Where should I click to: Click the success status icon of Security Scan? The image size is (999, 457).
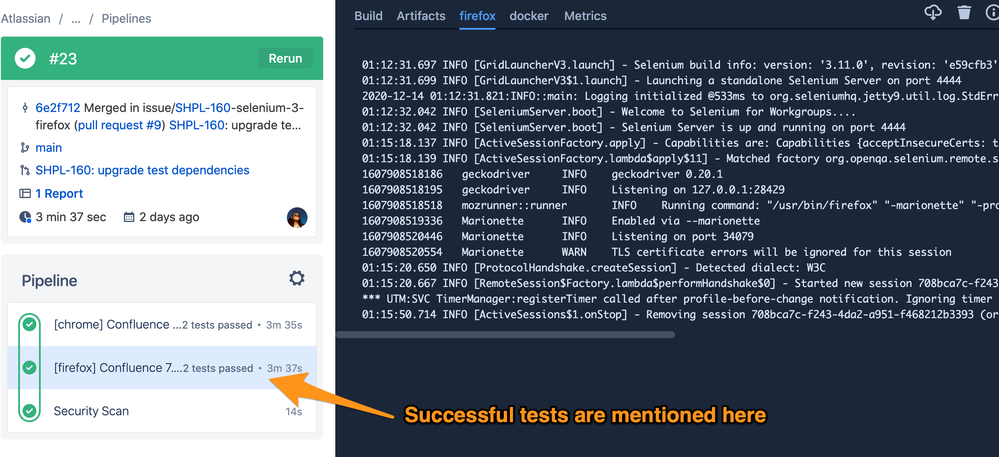coord(29,411)
